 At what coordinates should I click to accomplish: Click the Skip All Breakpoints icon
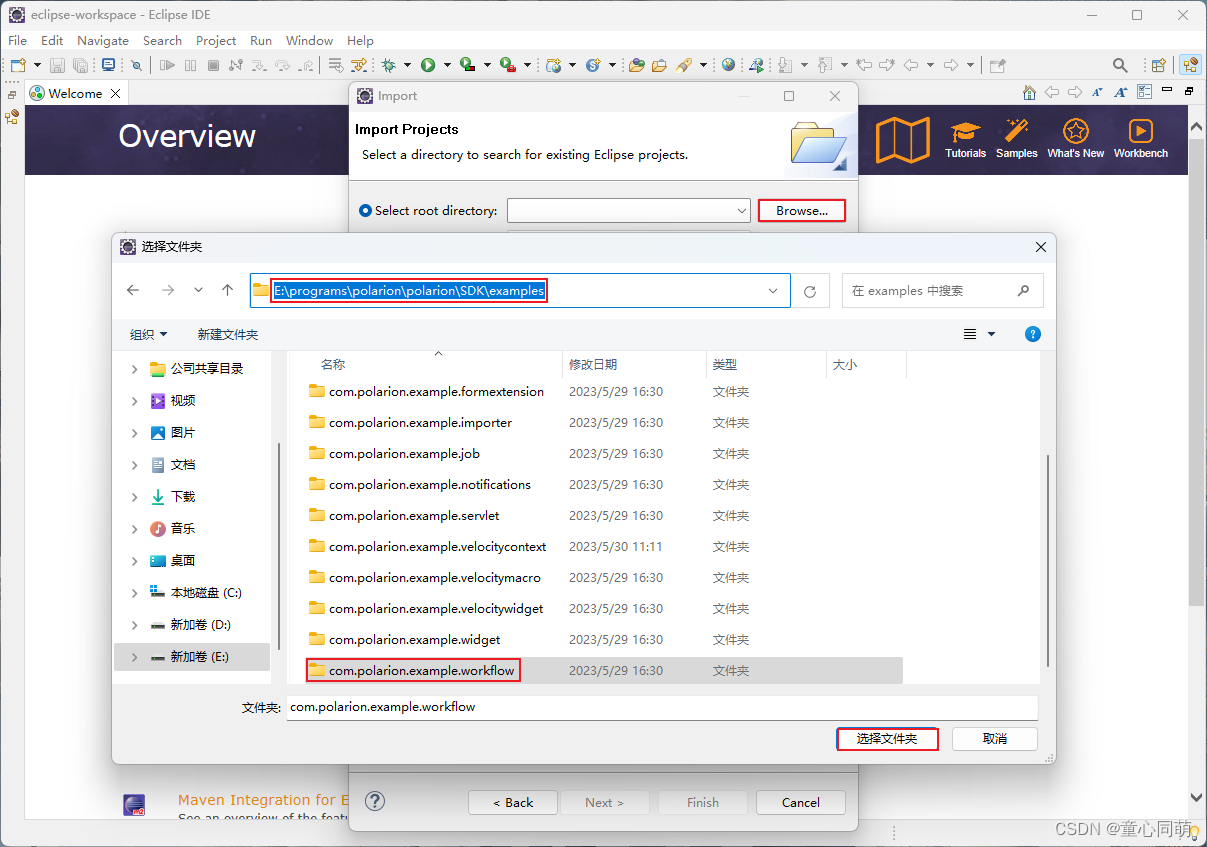137,65
